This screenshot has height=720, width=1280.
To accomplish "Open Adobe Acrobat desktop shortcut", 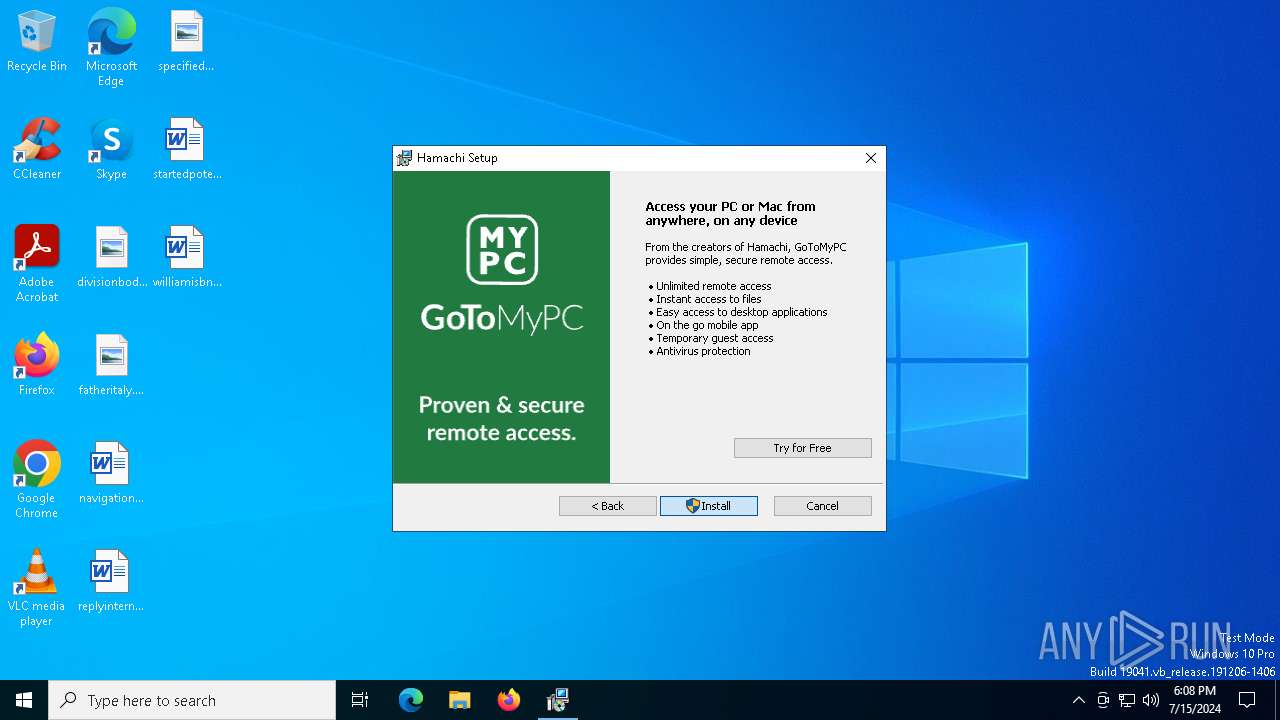I will (37, 264).
